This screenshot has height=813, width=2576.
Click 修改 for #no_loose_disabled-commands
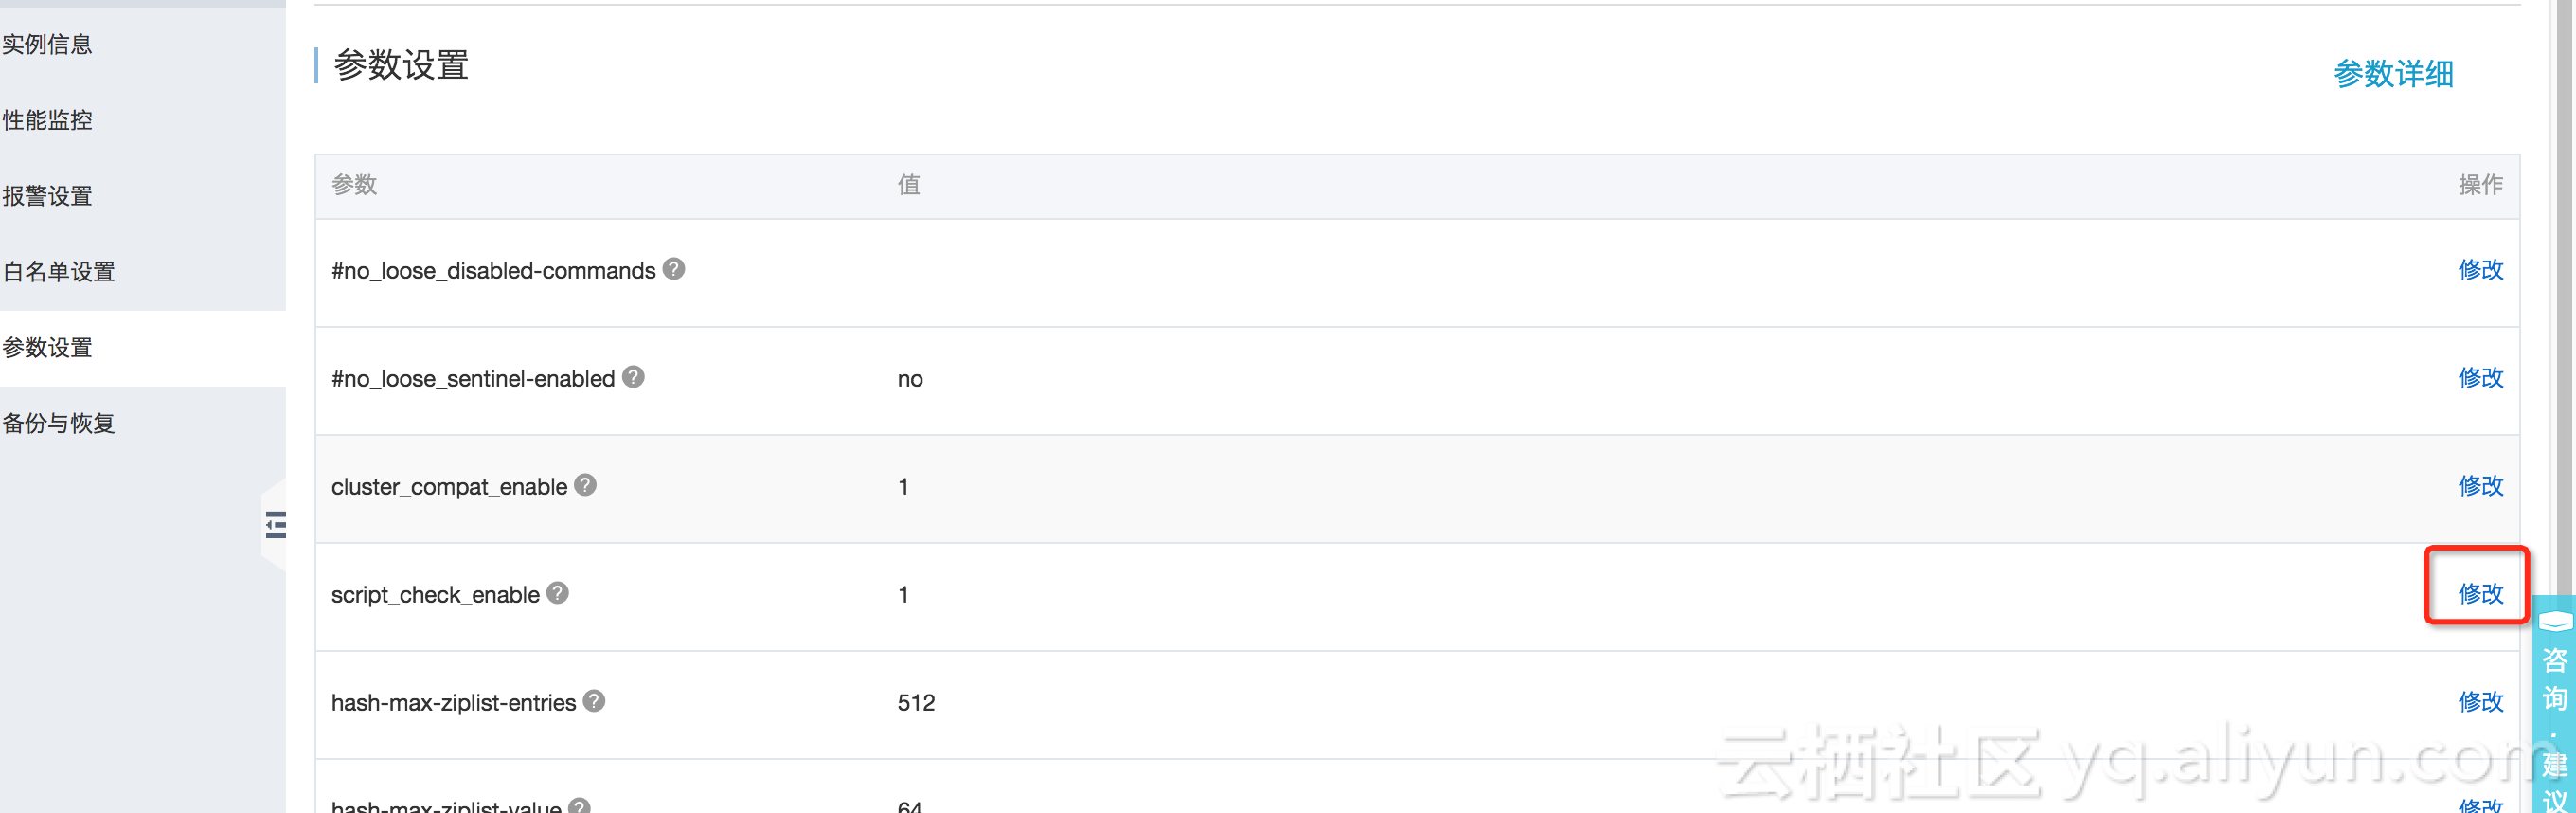(2480, 270)
